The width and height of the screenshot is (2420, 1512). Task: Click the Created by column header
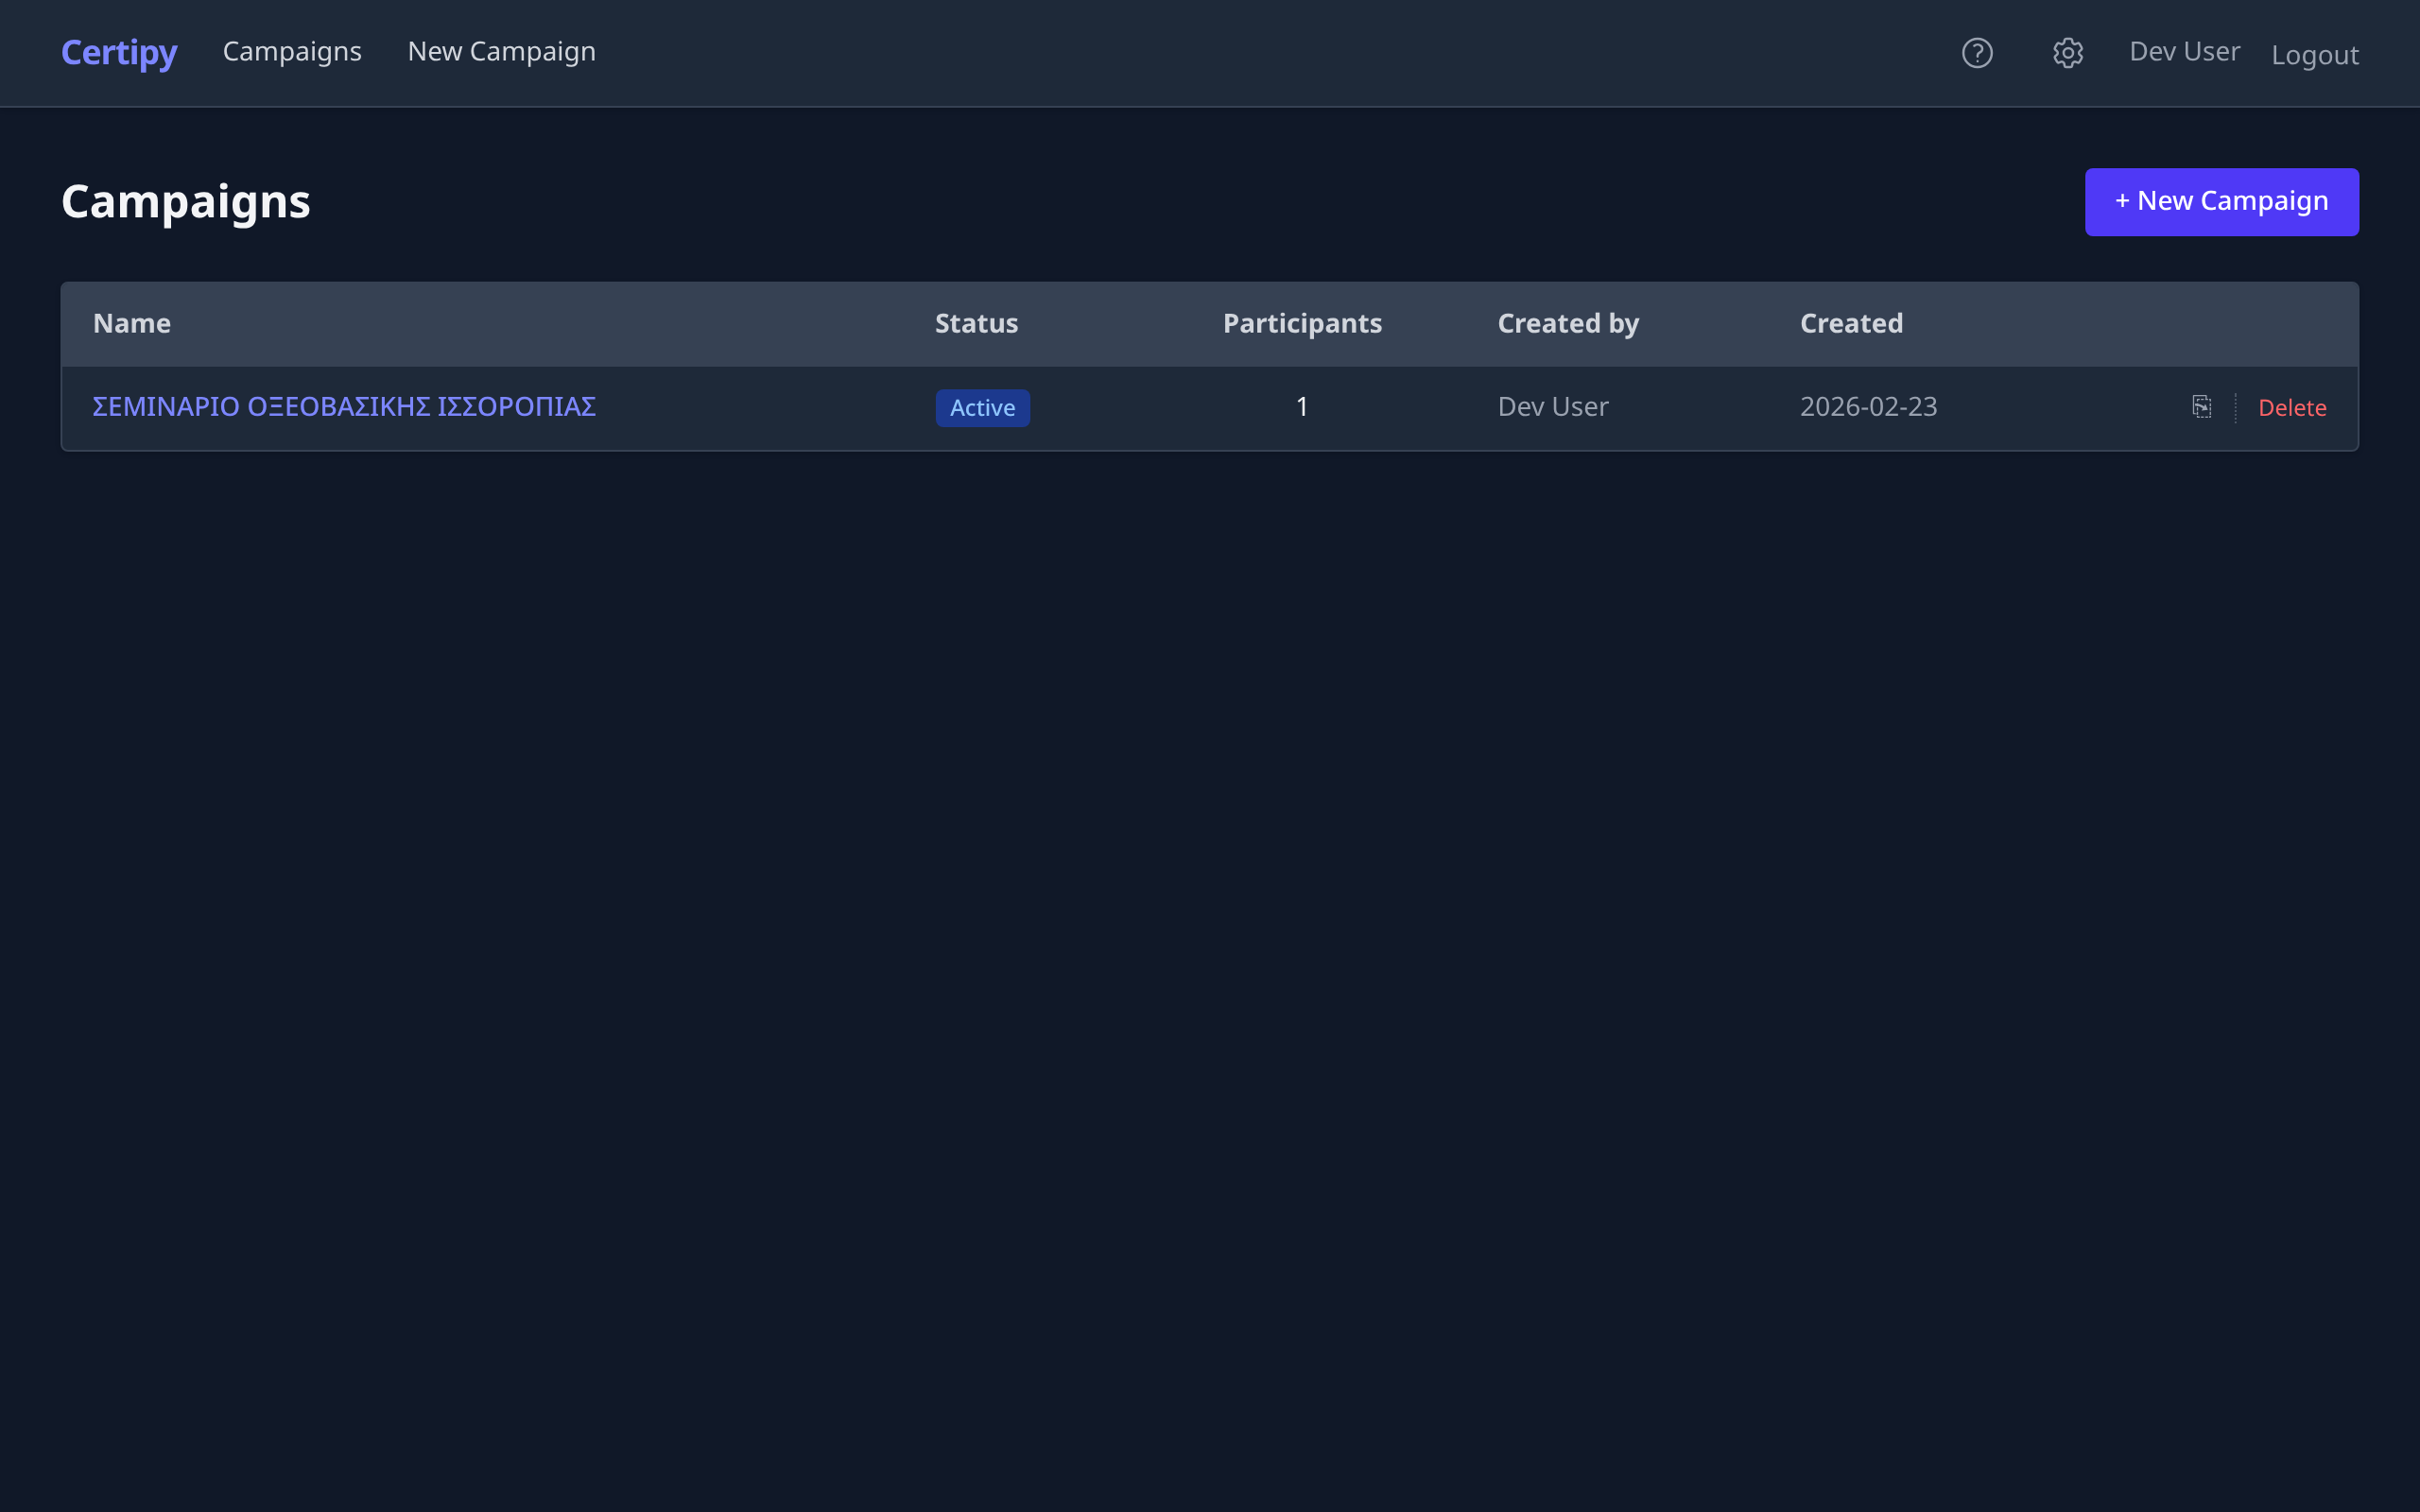click(1568, 323)
